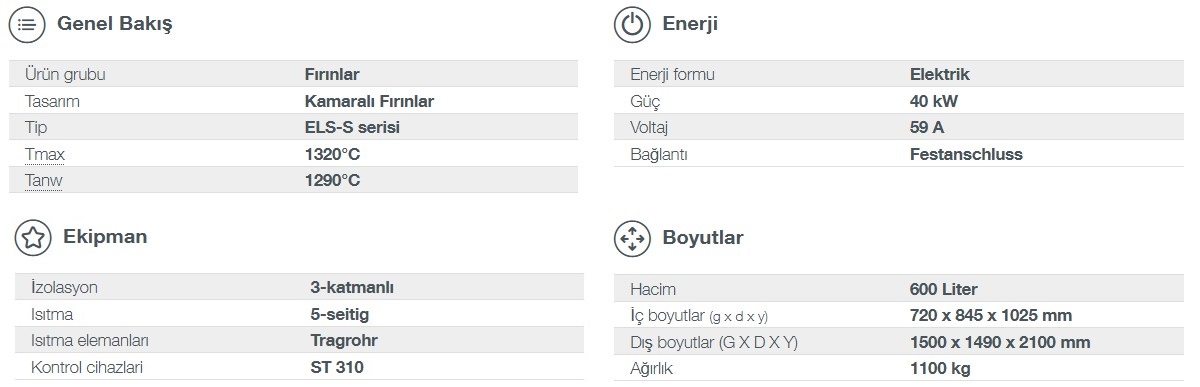This screenshot has height=387, width=1200.
Task: Click the Enerji power icon
Action: coord(632,26)
